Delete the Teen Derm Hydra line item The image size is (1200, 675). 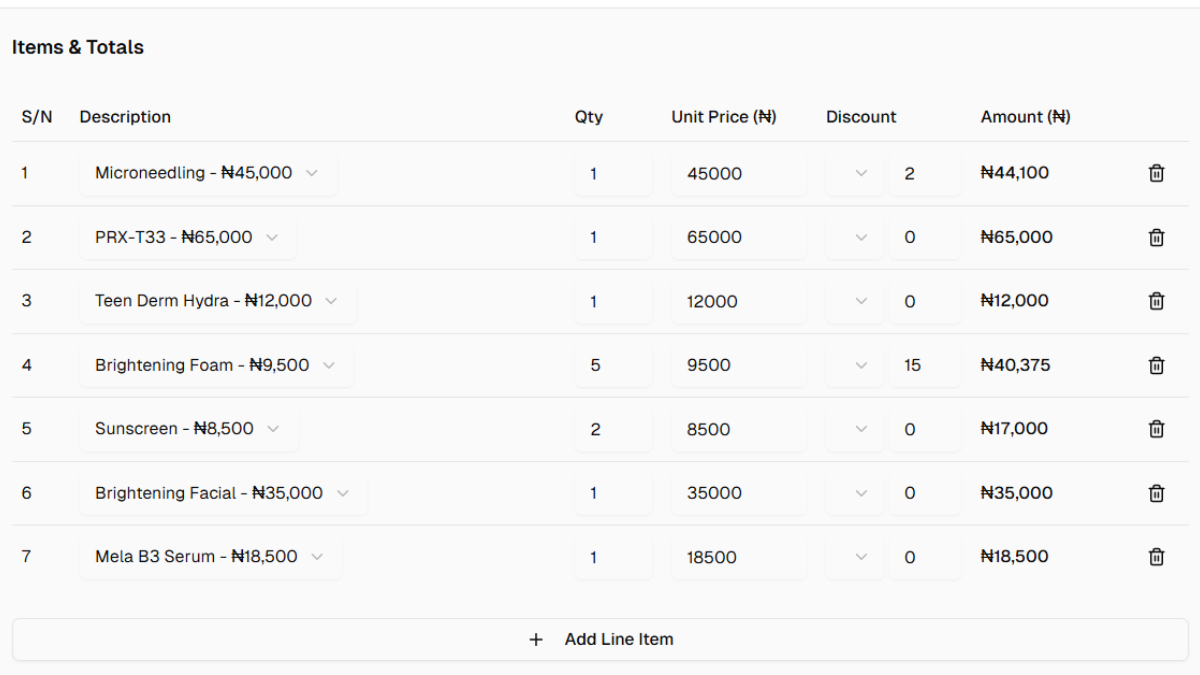click(1156, 301)
